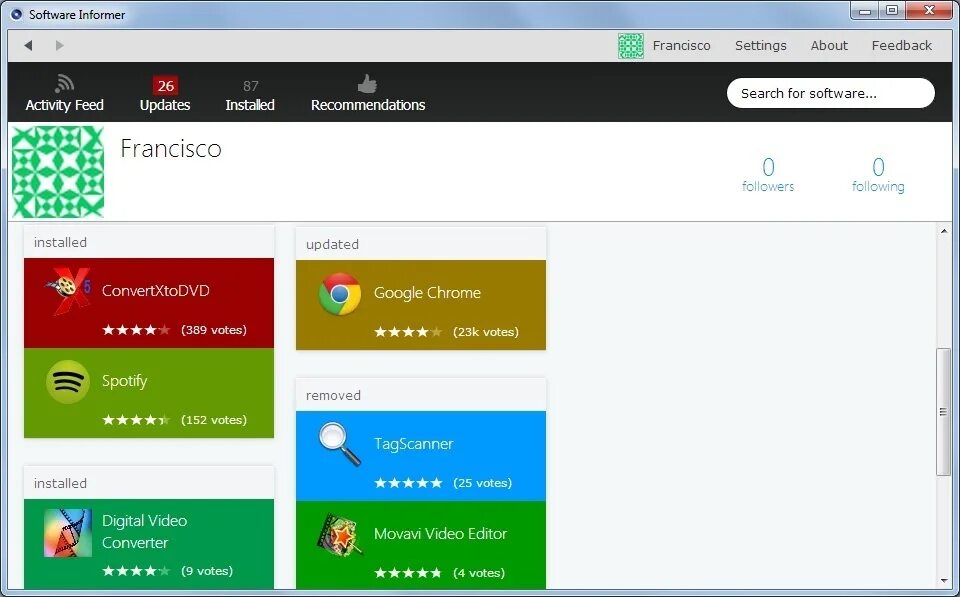The width and height of the screenshot is (960, 597).
Task: Open the Digital Video Converter title
Action: [144, 531]
